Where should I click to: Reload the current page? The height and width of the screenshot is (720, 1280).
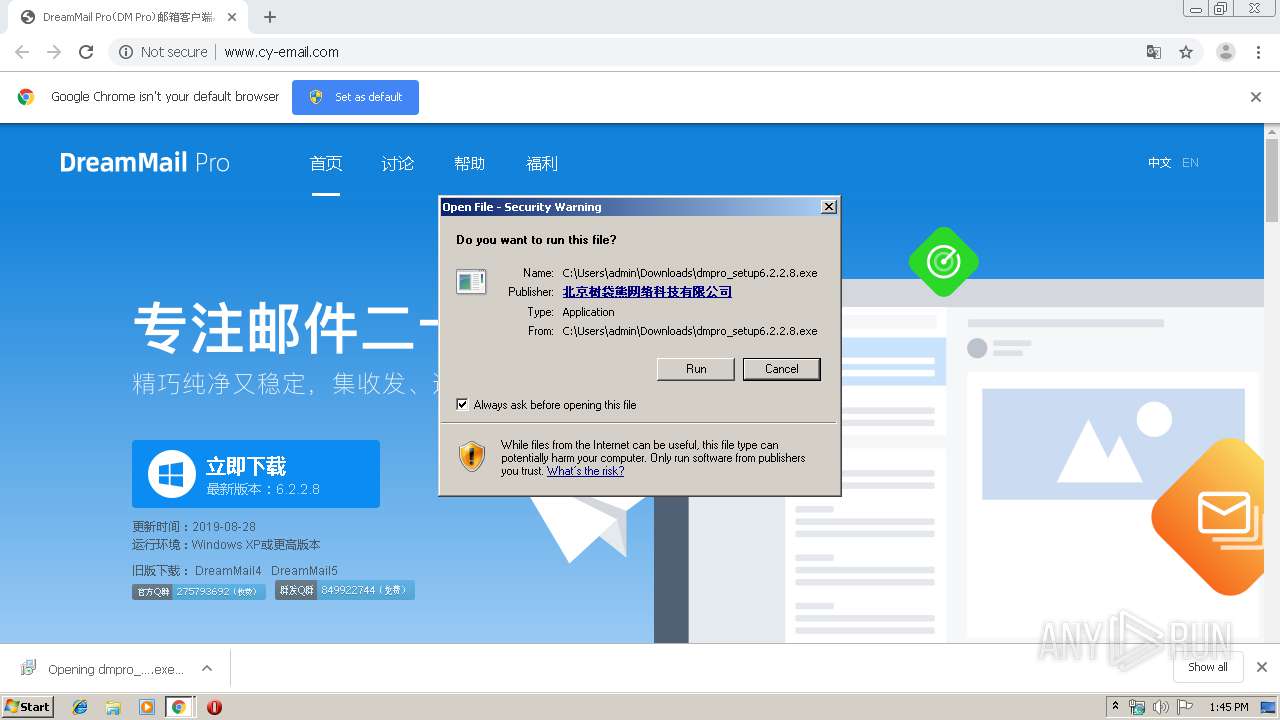86,52
